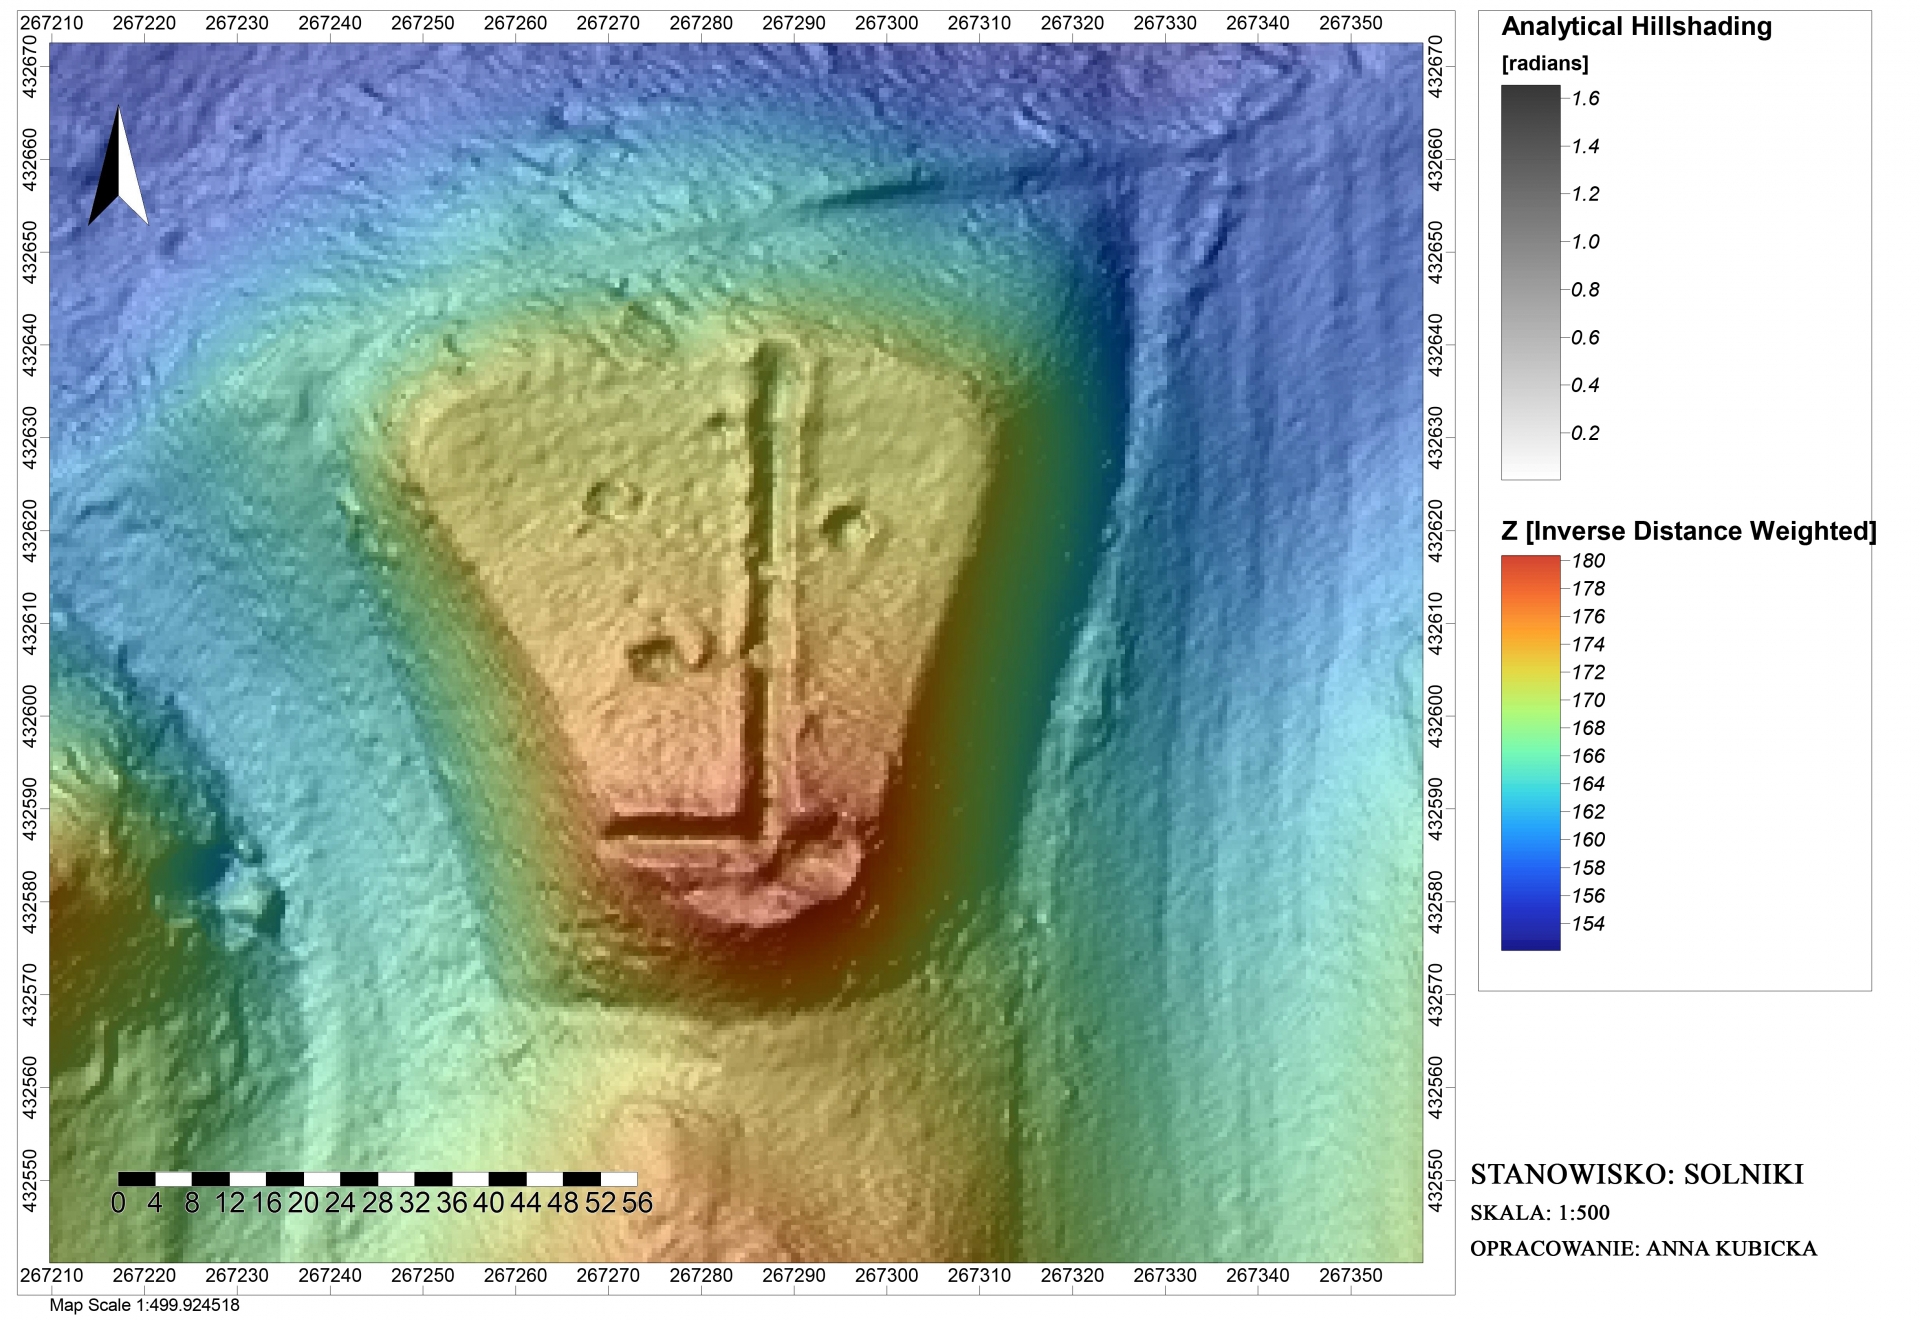Click the rainbow Z elevation legend gradient bar
The height and width of the screenshot is (1320, 1920).
(1530, 752)
